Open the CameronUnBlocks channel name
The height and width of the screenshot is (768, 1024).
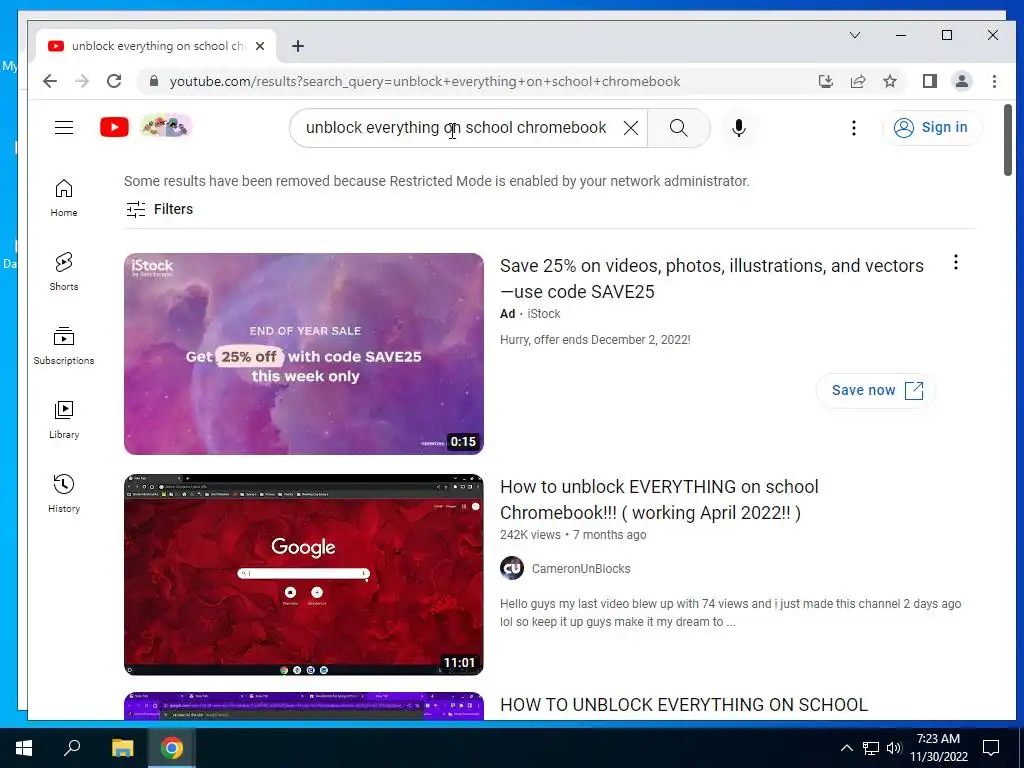coord(581,569)
